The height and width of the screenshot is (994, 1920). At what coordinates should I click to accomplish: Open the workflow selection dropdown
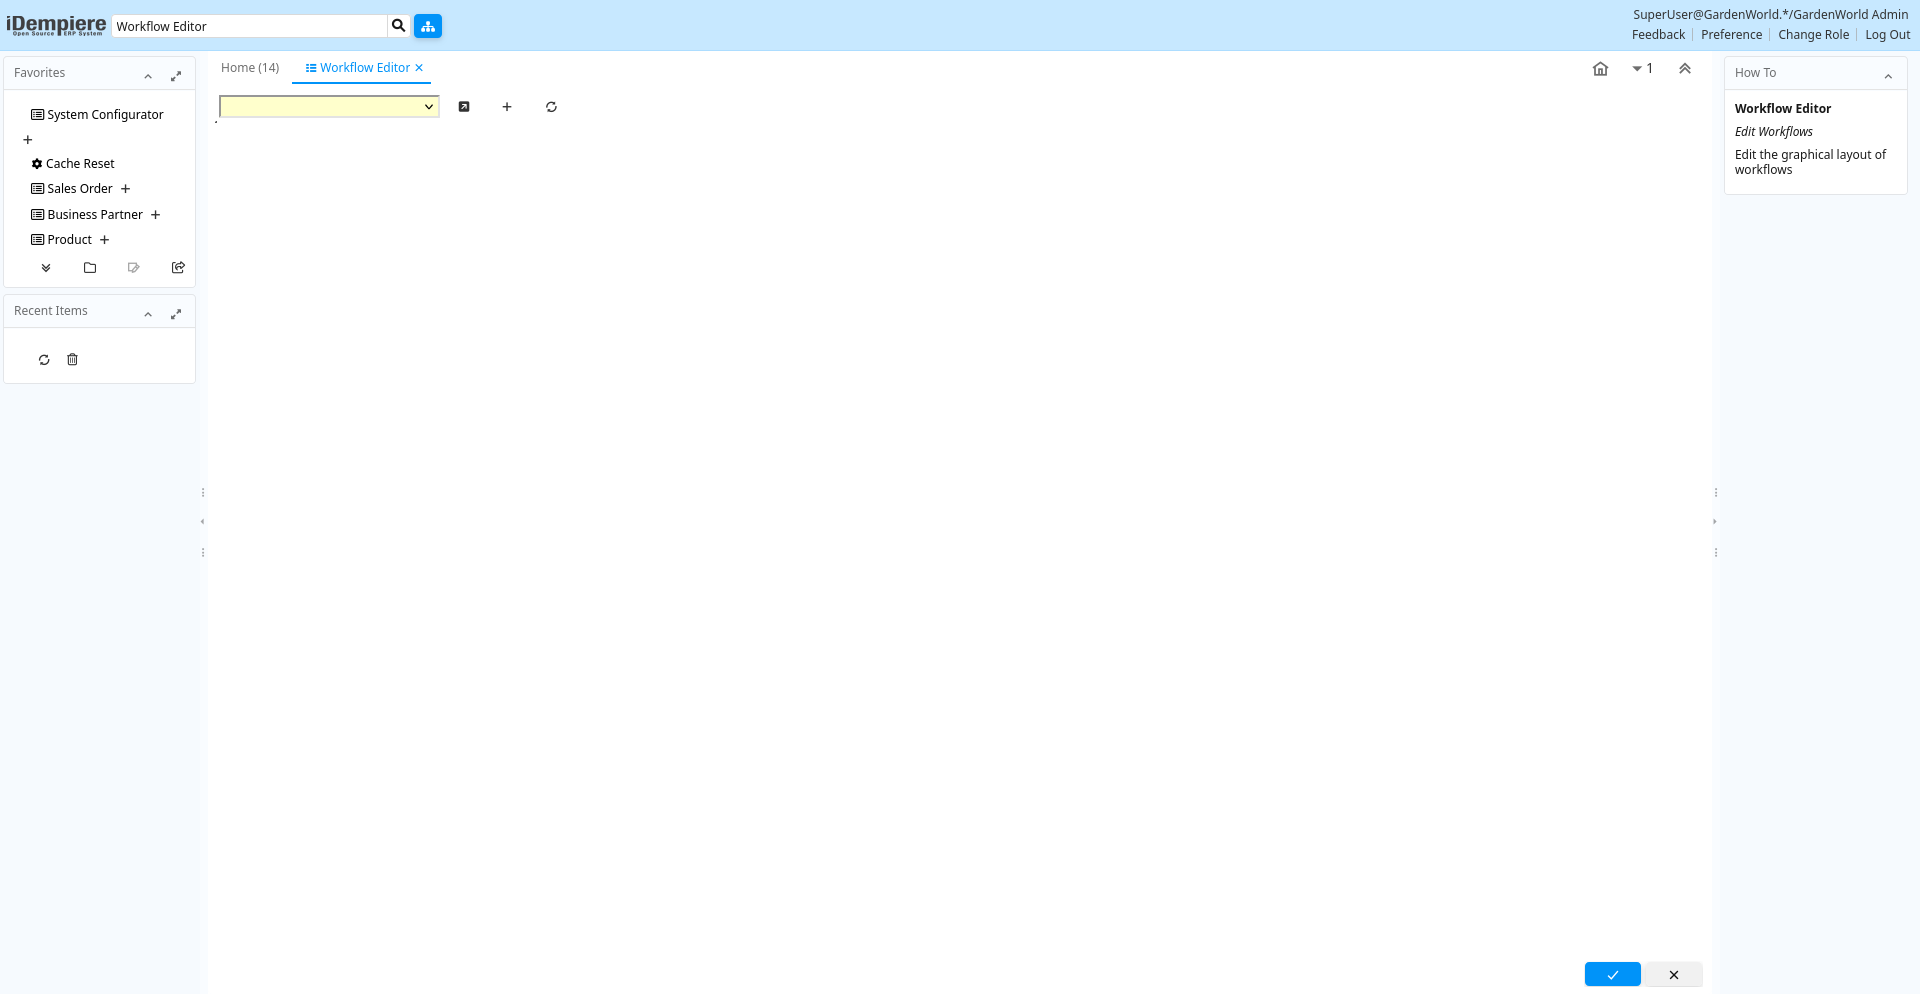(329, 107)
